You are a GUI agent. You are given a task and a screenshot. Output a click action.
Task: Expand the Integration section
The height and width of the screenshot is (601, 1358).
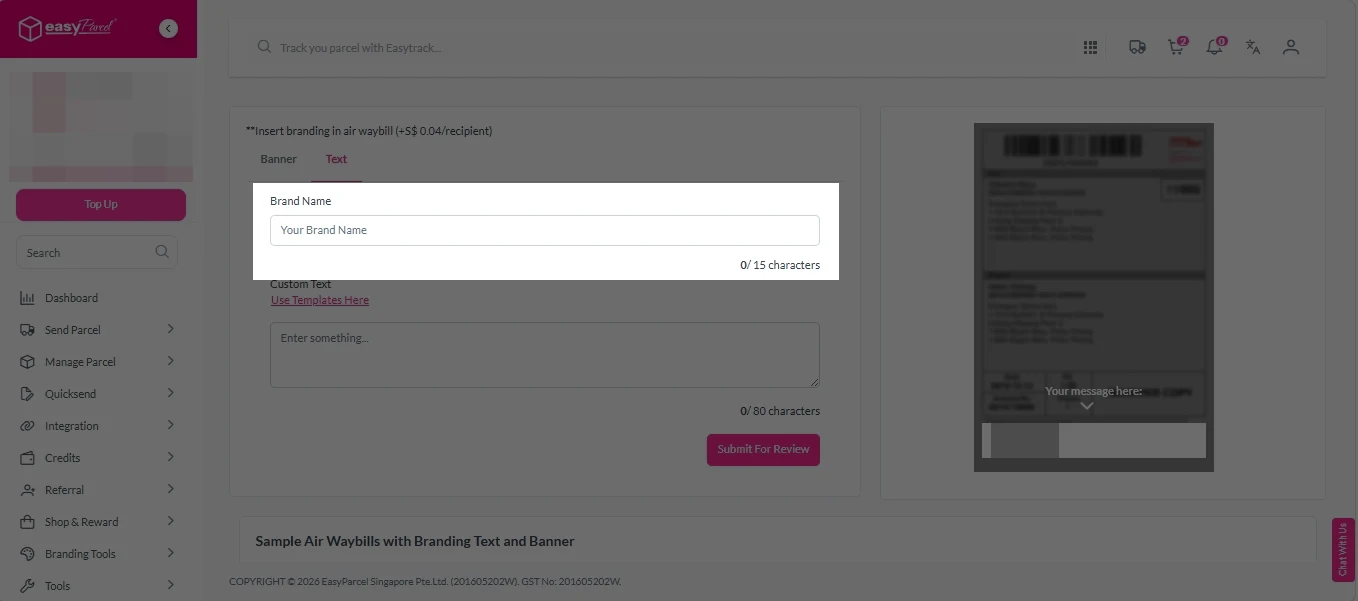click(x=71, y=425)
